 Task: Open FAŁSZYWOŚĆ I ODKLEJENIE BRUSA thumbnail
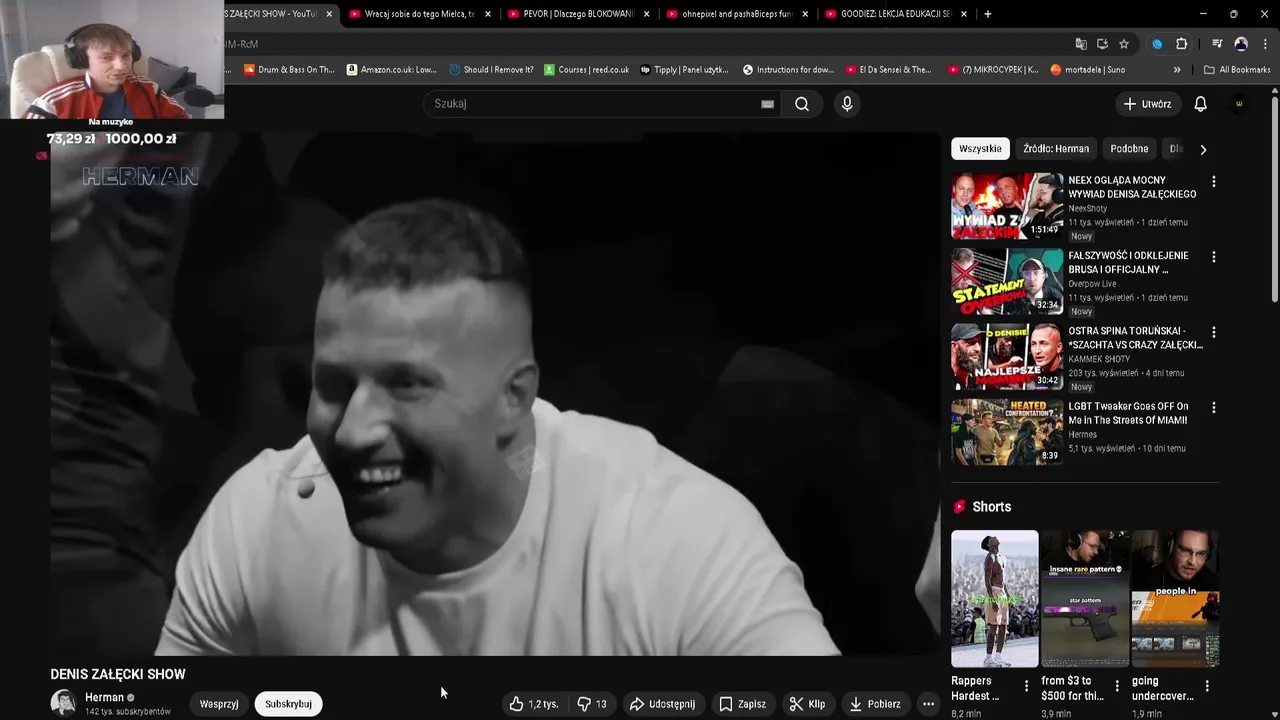point(1007,282)
